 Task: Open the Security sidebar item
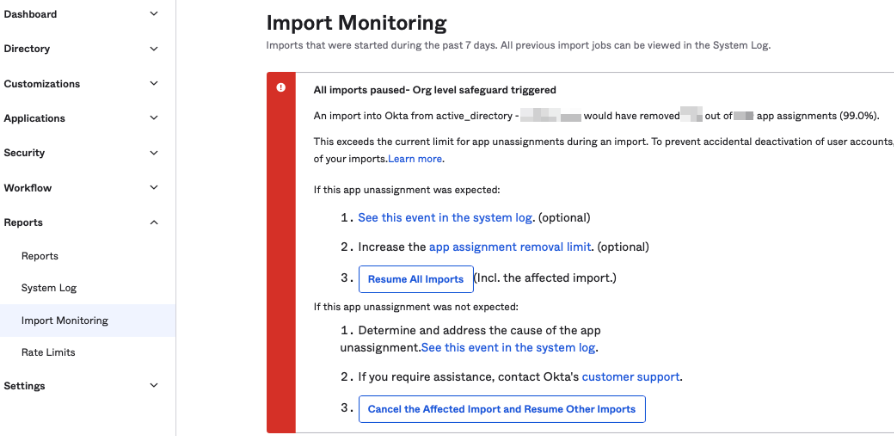tap(24, 153)
